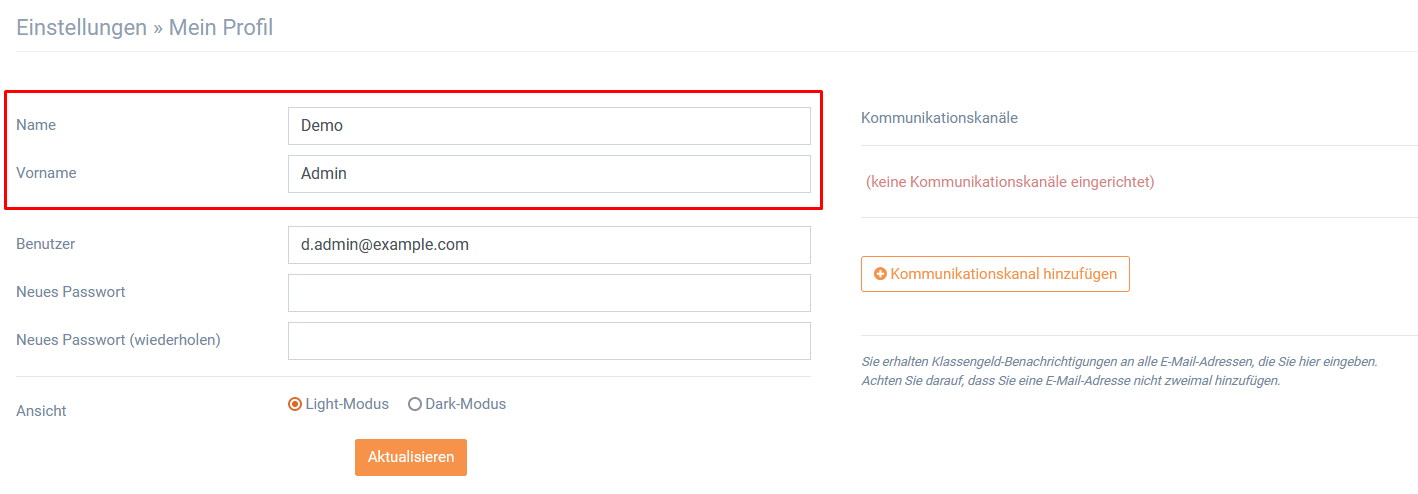
Task: Select the Dark-Modus radio button
Action: (415, 405)
